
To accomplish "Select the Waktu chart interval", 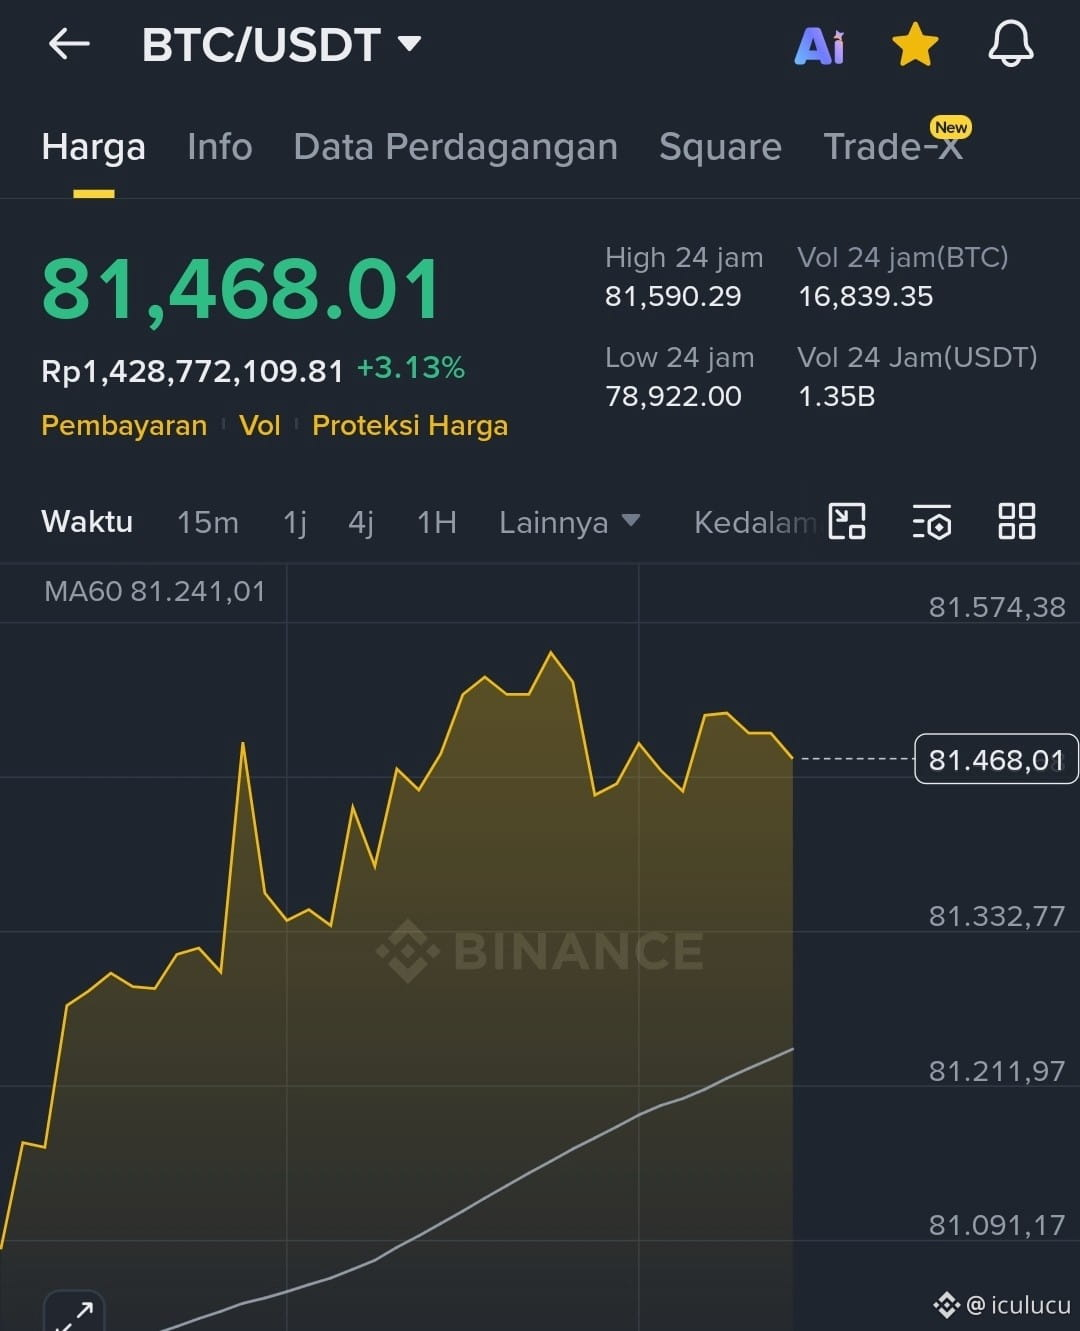I will [87, 522].
